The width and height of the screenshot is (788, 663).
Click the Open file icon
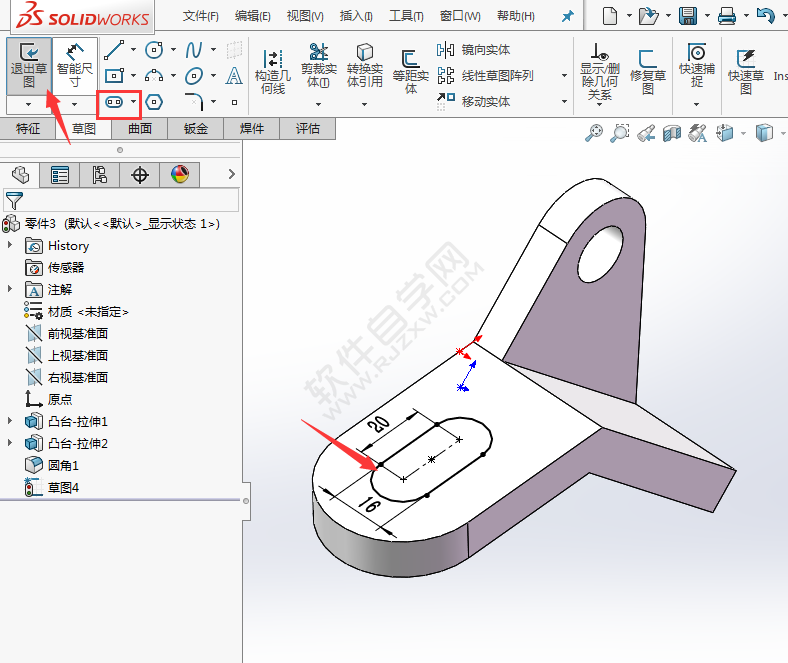coord(648,16)
